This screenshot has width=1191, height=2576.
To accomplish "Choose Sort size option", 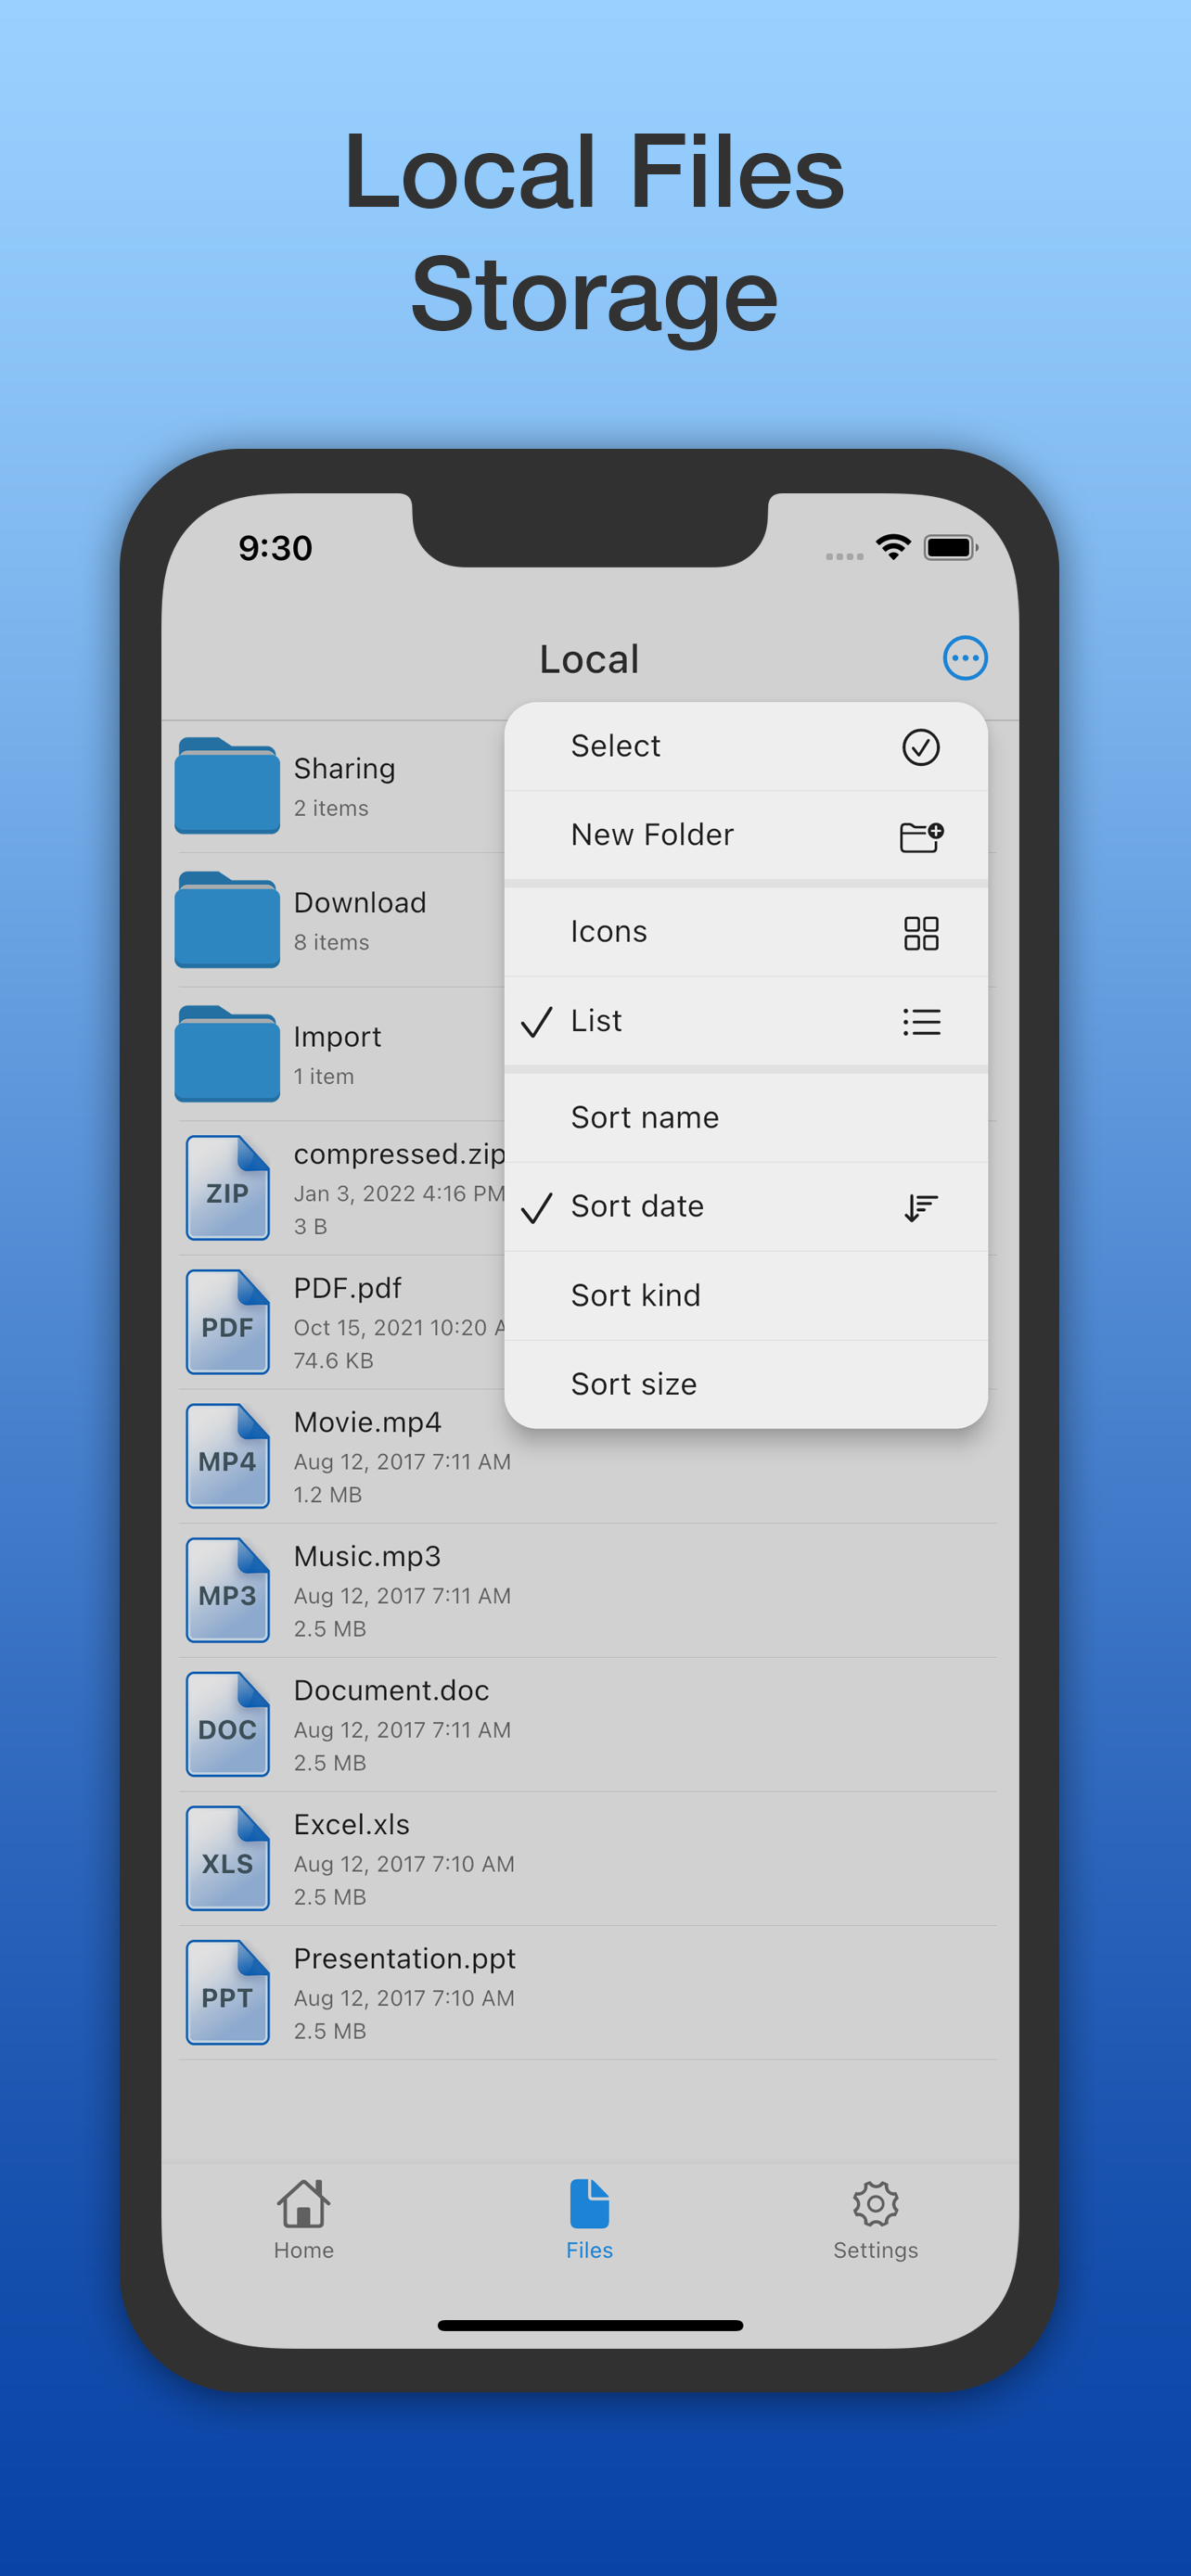I will pyautogui.click(x=746, y=1385).
